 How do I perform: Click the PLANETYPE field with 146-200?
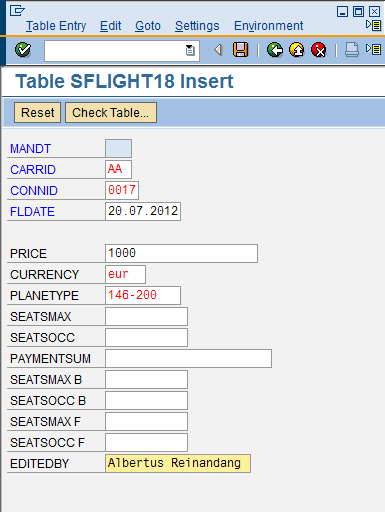click(143, 295)
